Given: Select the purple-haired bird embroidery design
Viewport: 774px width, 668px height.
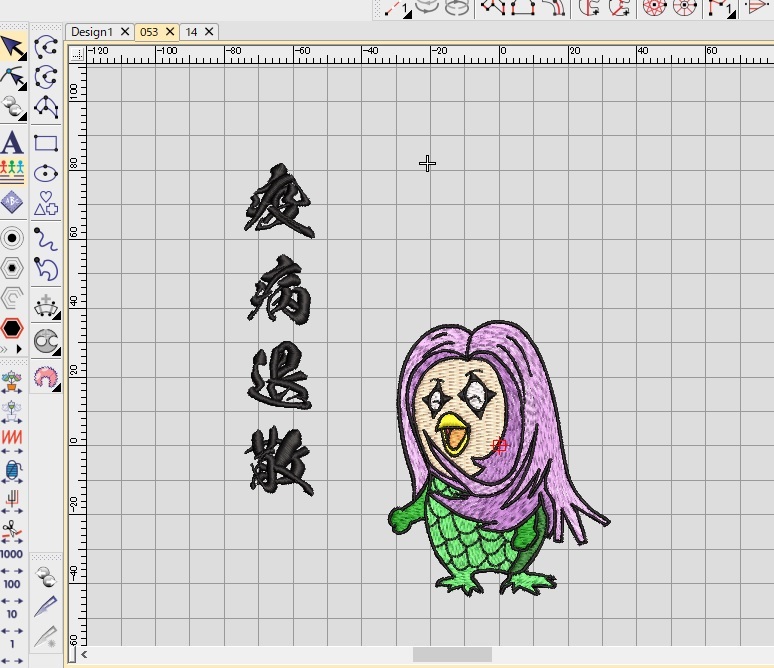Looking at the screenshot, I should point(499,459).
